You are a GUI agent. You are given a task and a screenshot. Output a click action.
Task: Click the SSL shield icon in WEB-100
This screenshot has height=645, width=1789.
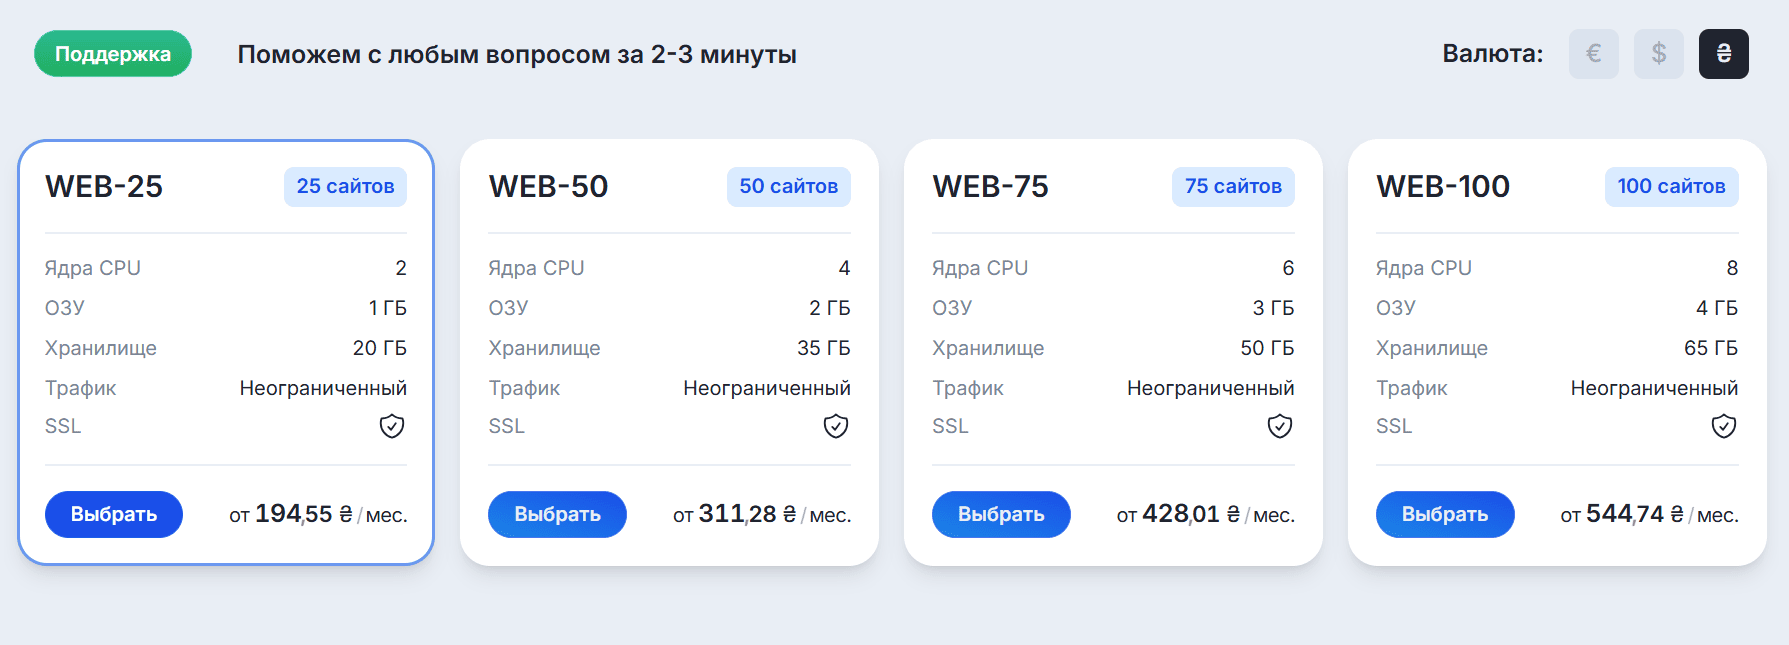pyautogui.click(x=1724, y=427)
